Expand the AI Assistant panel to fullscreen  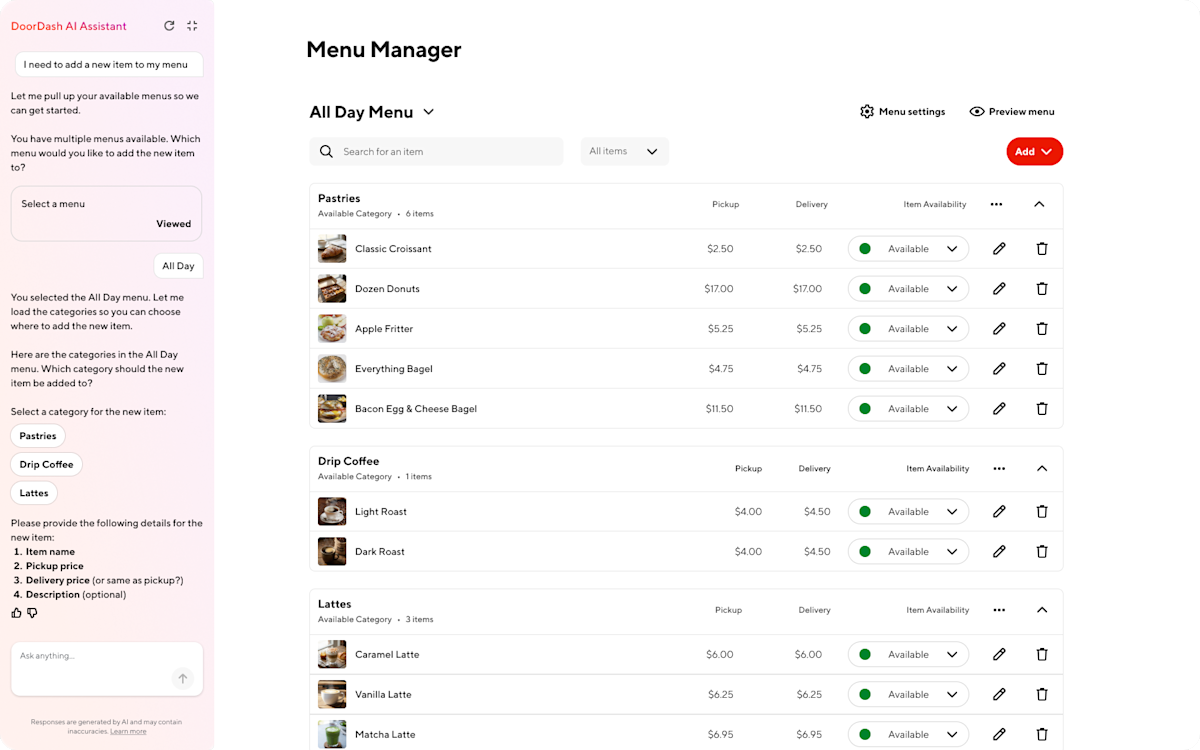click(191, 25)
